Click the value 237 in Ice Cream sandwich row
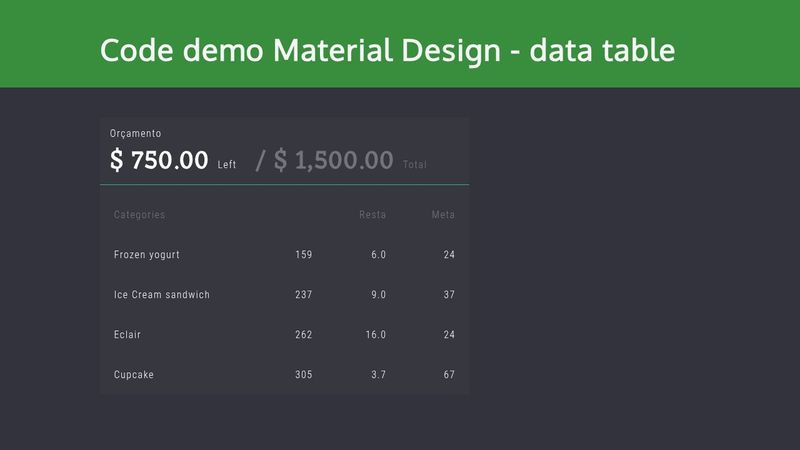This screenshot has height=450, width=800. click(x=304, y=295)
